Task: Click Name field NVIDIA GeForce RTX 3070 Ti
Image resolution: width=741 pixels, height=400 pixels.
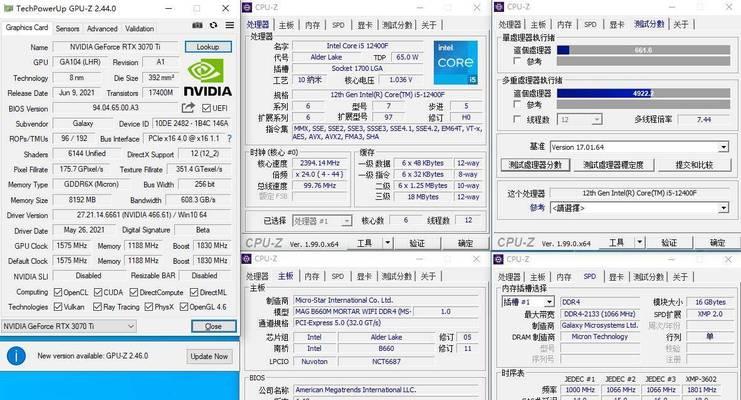Action: click(x=115, y=47)
